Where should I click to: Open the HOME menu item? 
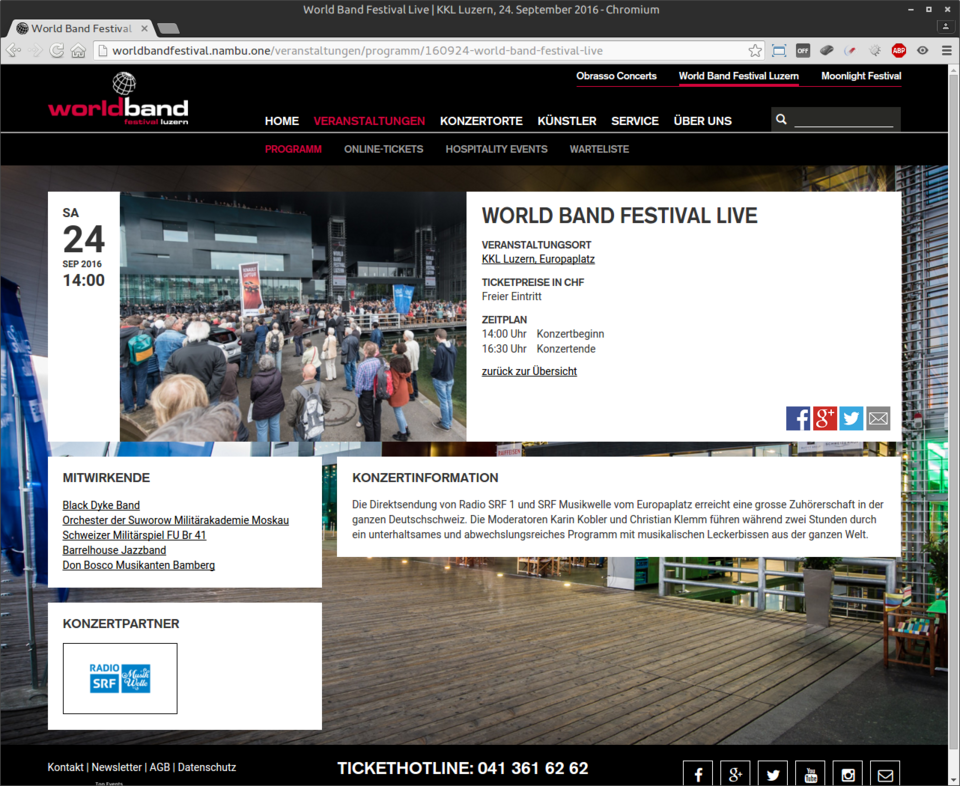(282, 121)
